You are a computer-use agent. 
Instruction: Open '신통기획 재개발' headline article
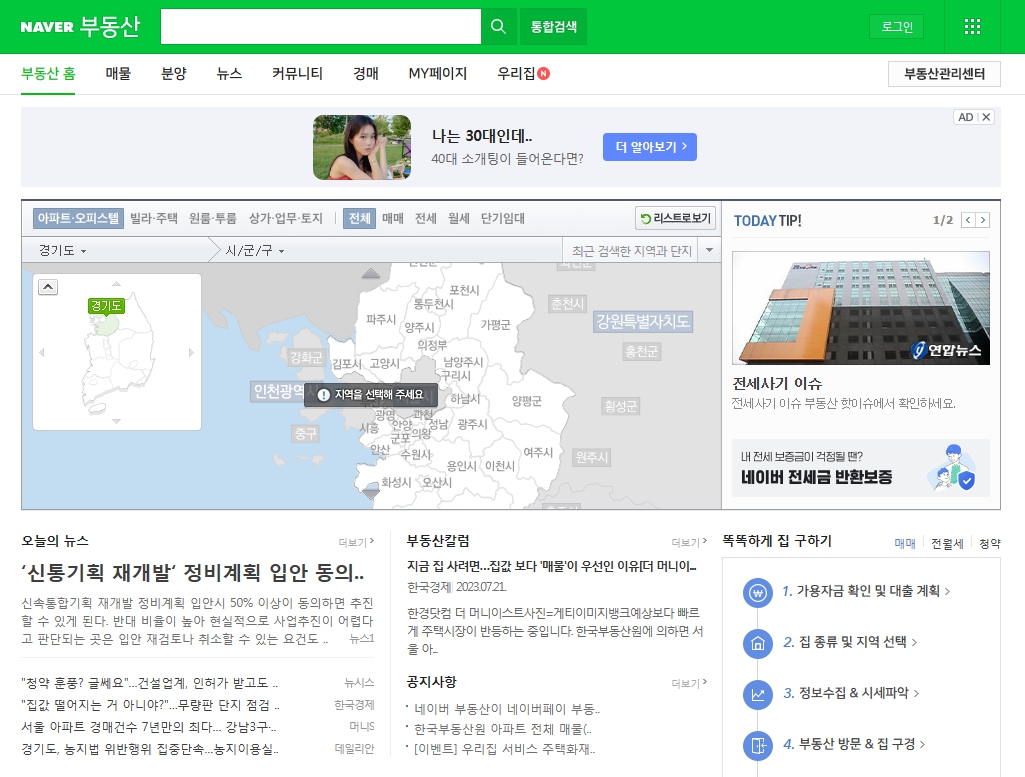[x=193, y=572]
